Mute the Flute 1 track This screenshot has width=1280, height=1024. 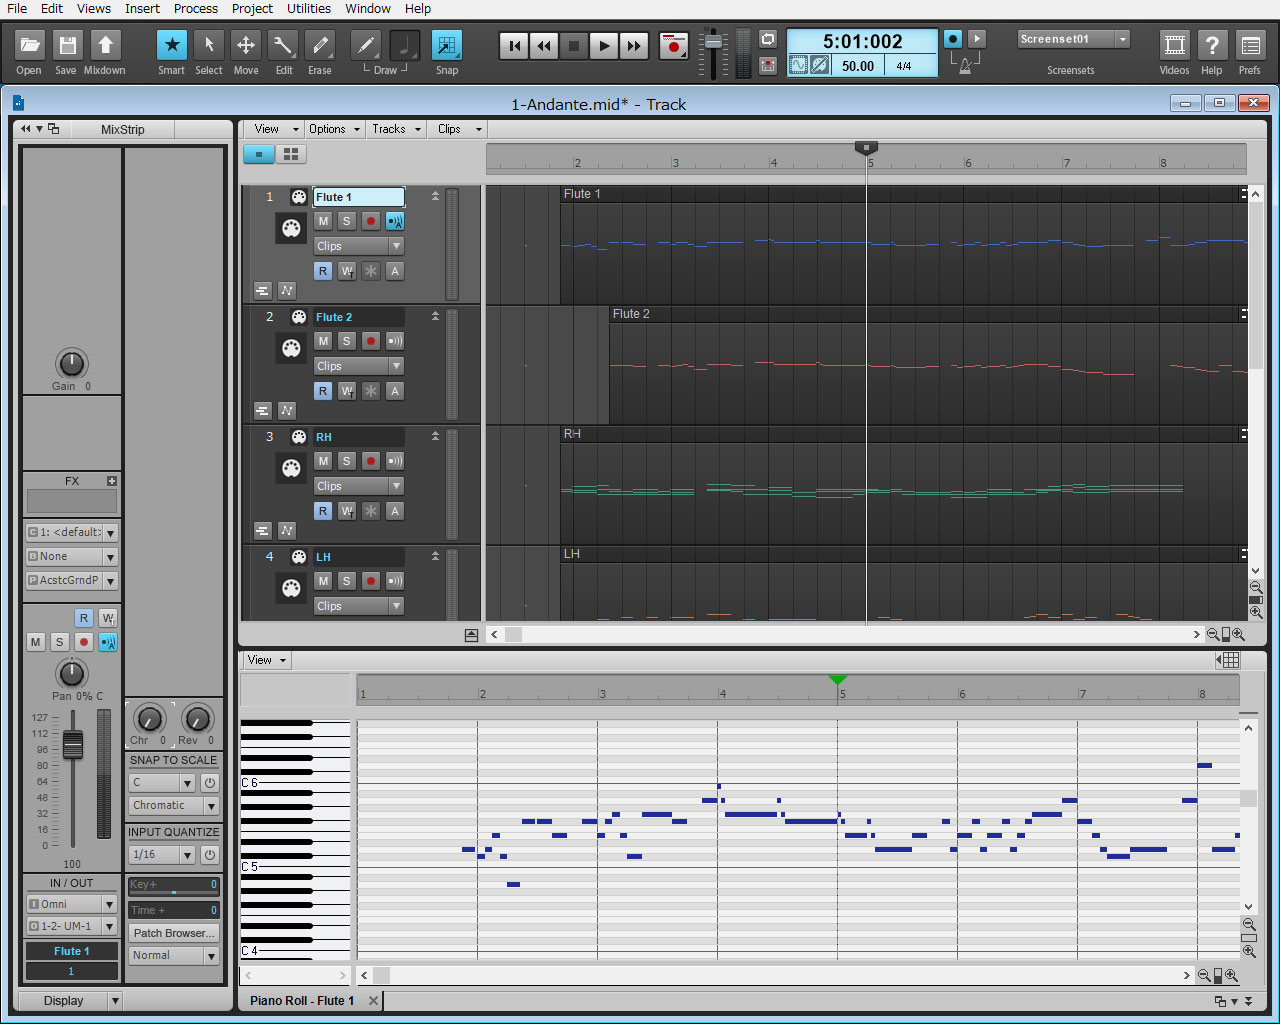(x=323, y=221)
